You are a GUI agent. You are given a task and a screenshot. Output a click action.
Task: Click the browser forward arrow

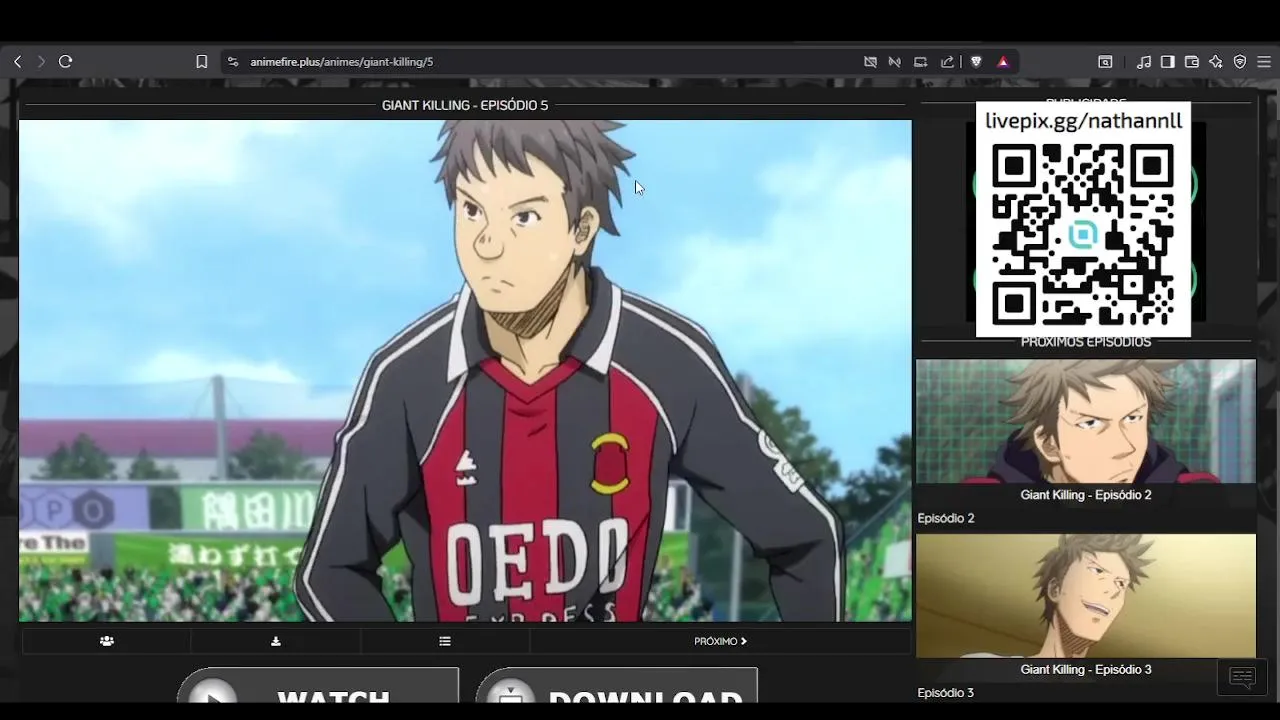(x=41, y=62)
